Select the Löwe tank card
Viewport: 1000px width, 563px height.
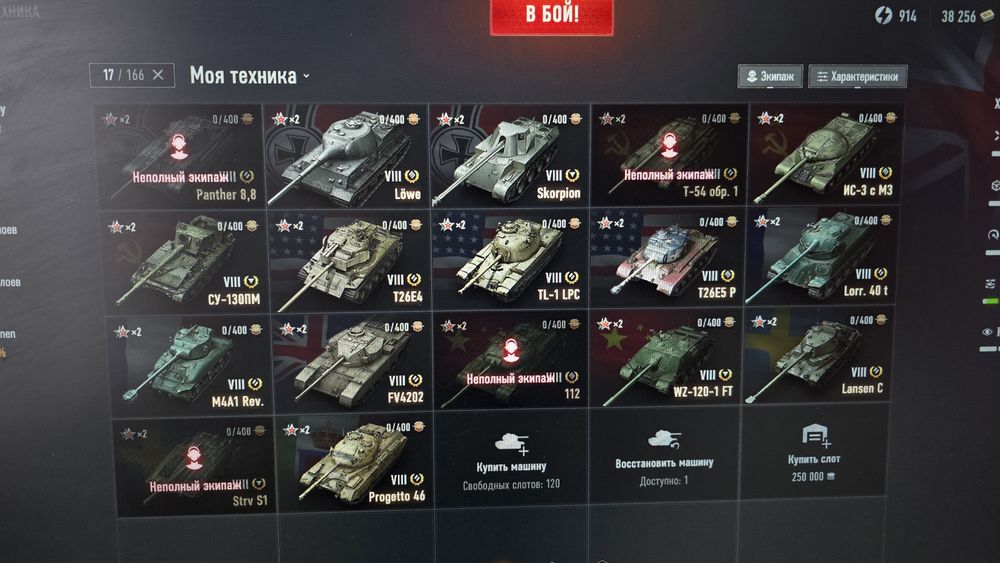coord(345,156)
